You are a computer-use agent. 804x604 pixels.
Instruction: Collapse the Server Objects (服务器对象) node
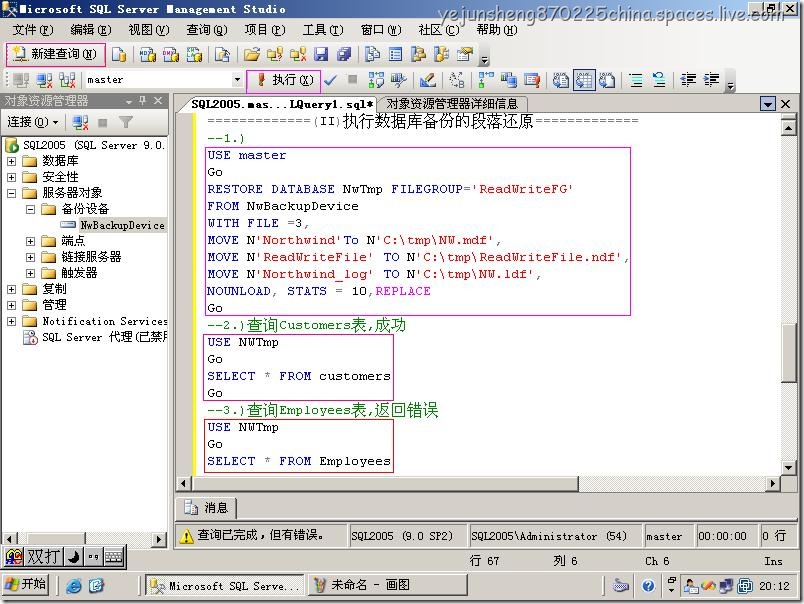pyautogui.click(x=11, y=193)
